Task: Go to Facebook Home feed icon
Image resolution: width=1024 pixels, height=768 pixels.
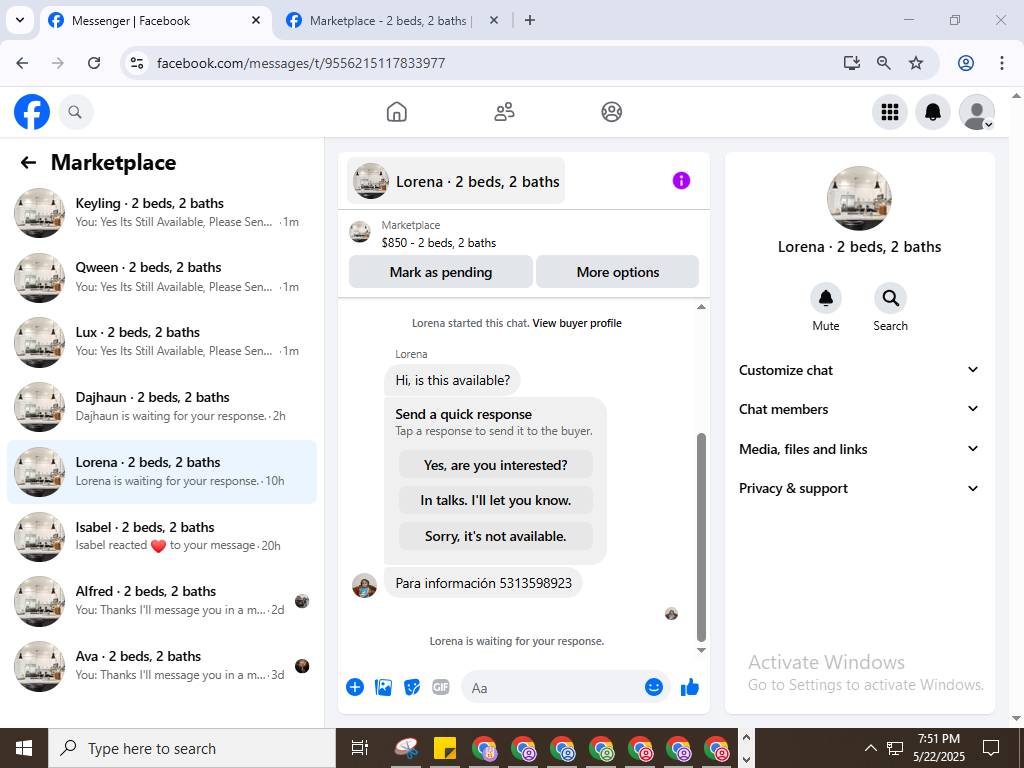Action: coord(396,112)
